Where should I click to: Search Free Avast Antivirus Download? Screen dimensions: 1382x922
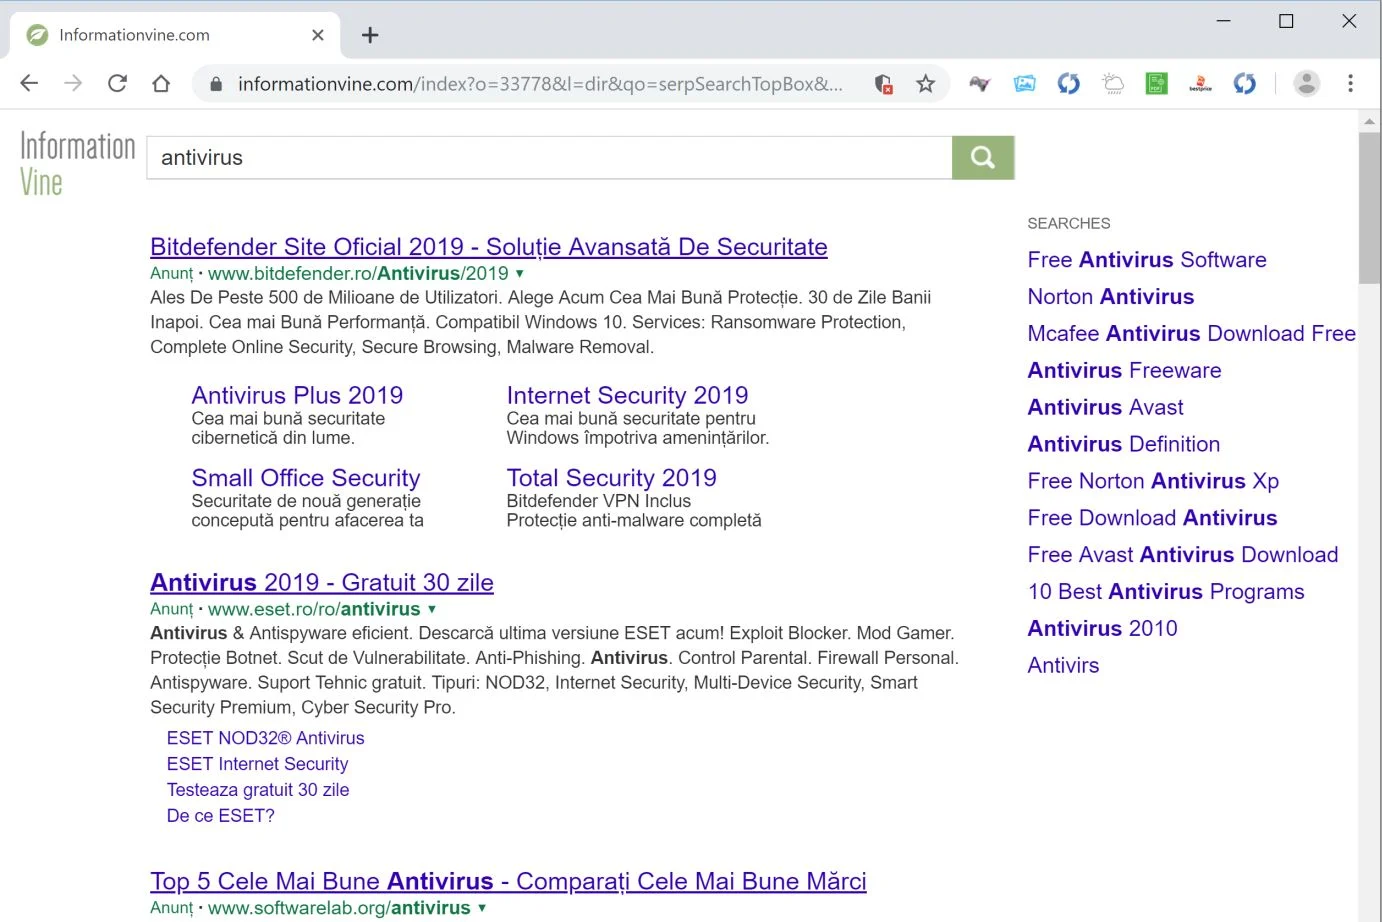click(1183, 555)
